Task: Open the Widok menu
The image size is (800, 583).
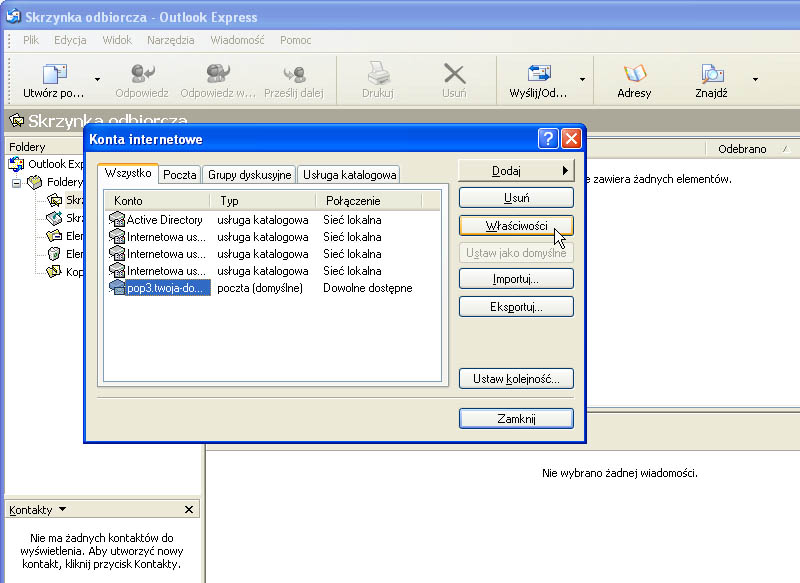Action: (x=117, y=40)
